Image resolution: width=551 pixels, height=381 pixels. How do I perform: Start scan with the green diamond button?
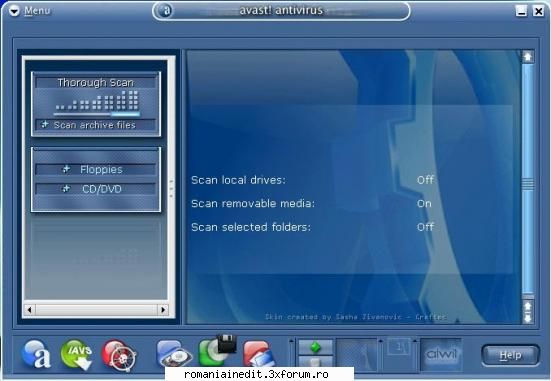point(315,347)
